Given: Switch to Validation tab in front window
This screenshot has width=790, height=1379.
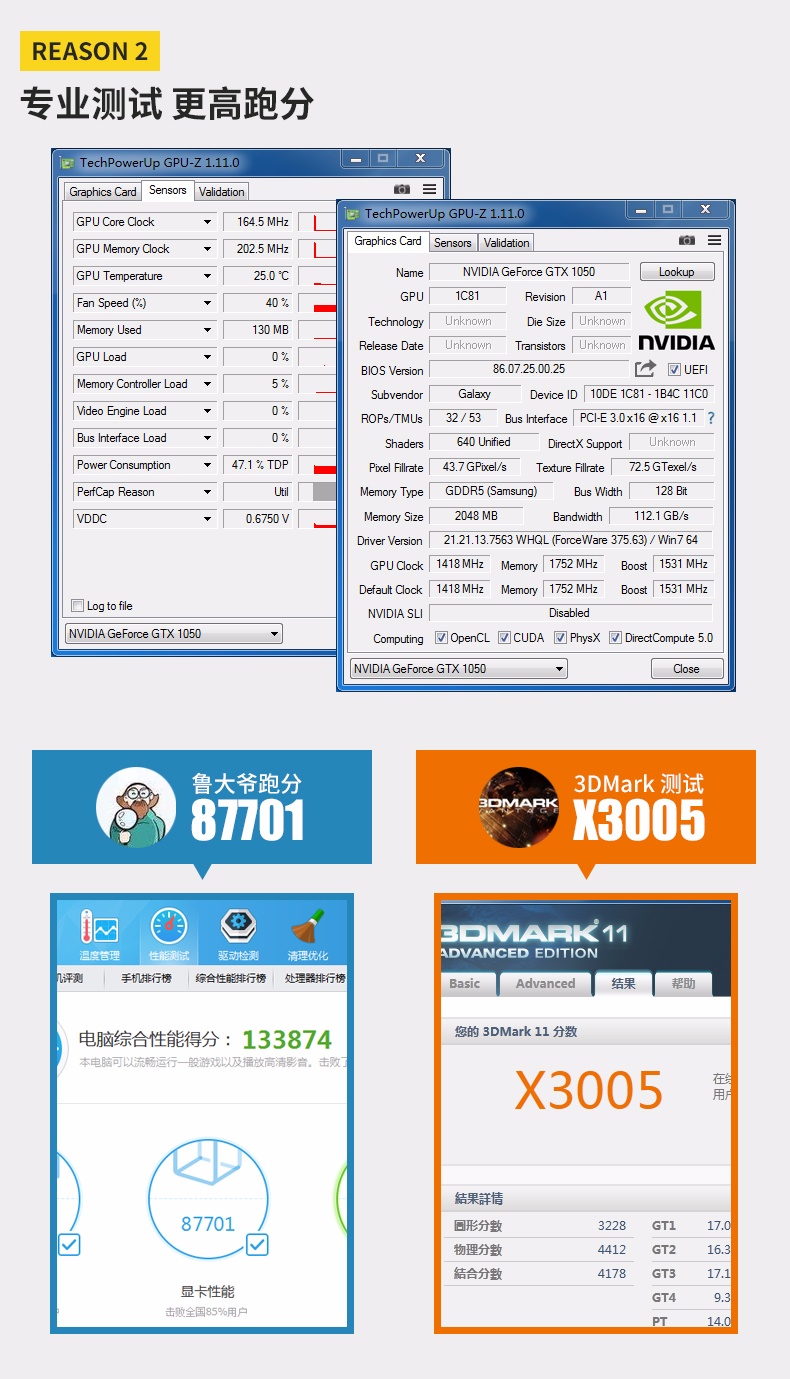Looking at the screenshot, I should (x=507, y=242).
